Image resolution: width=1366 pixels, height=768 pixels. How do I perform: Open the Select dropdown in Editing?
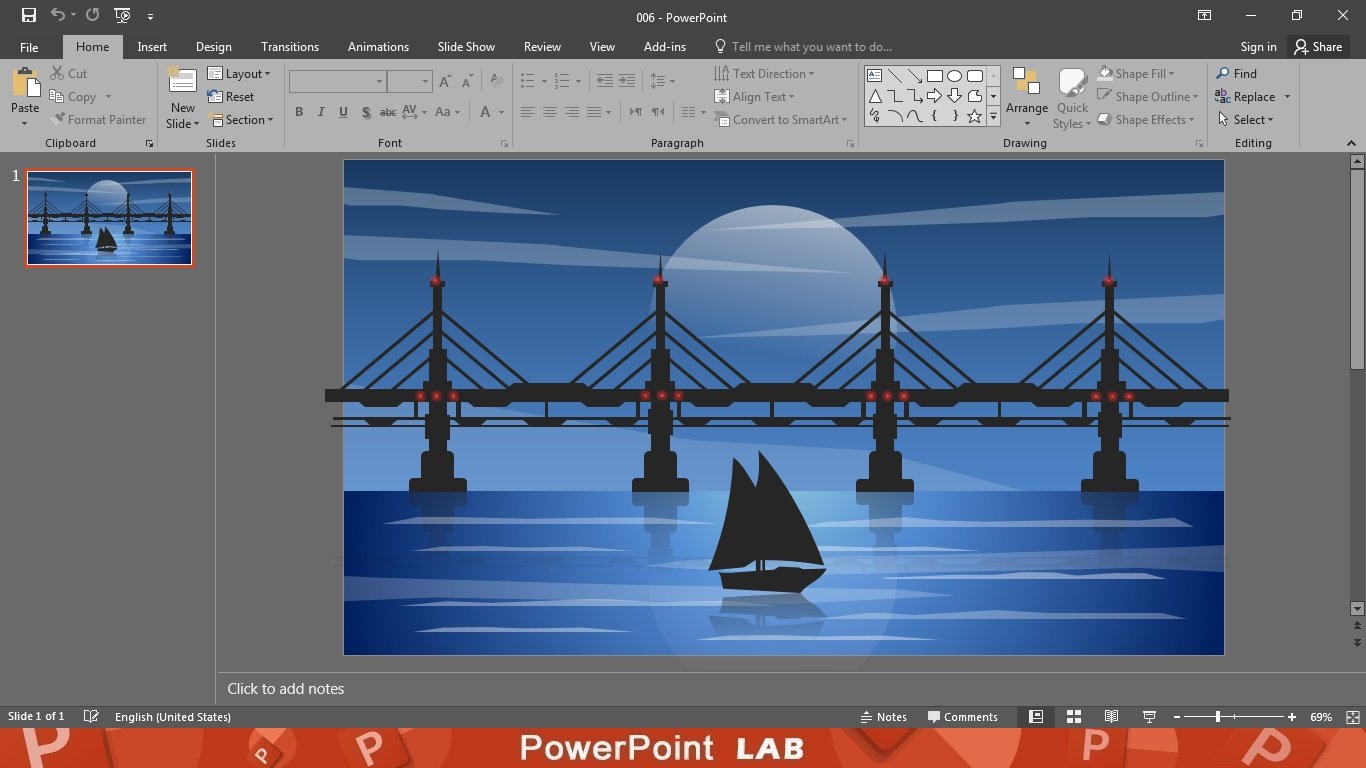[x=1245, y=119]
